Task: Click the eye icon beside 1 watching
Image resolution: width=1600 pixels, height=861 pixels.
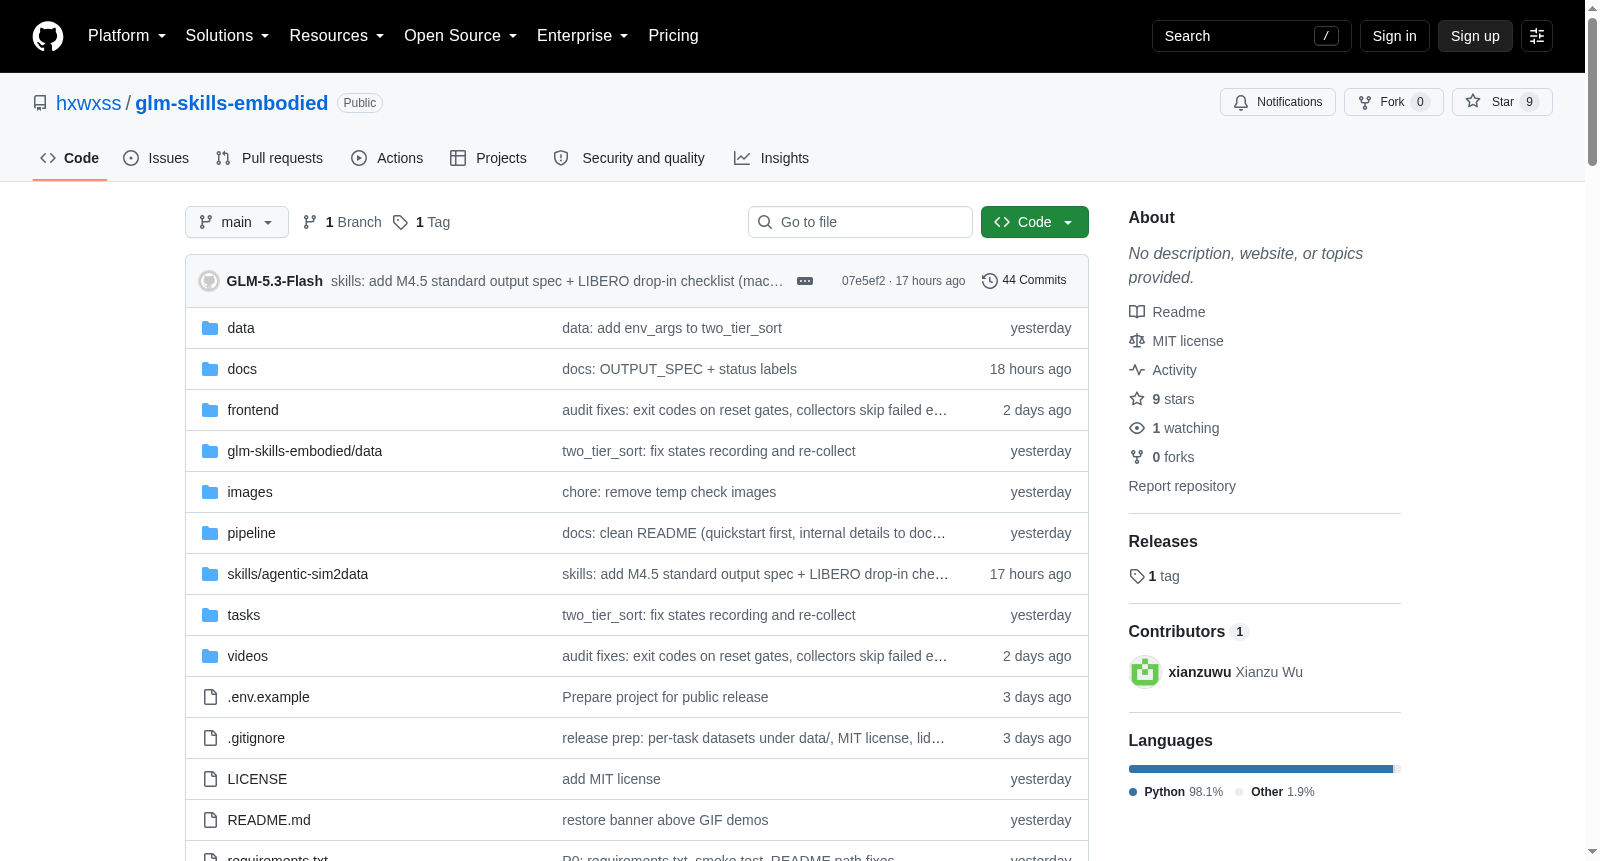Action: tap(1137, 428)
